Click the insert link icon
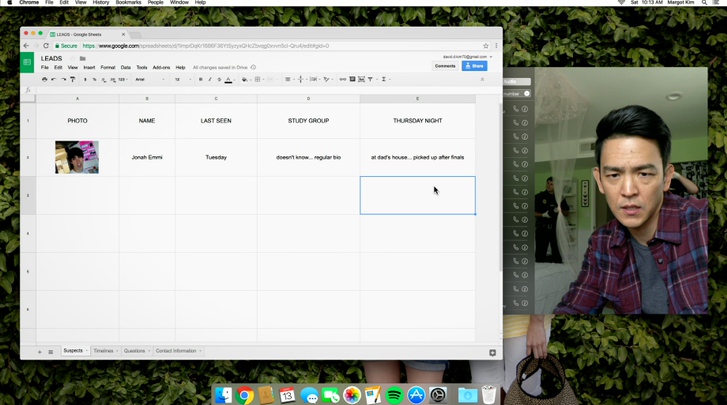Screen dimensions: 727x405 343,79
